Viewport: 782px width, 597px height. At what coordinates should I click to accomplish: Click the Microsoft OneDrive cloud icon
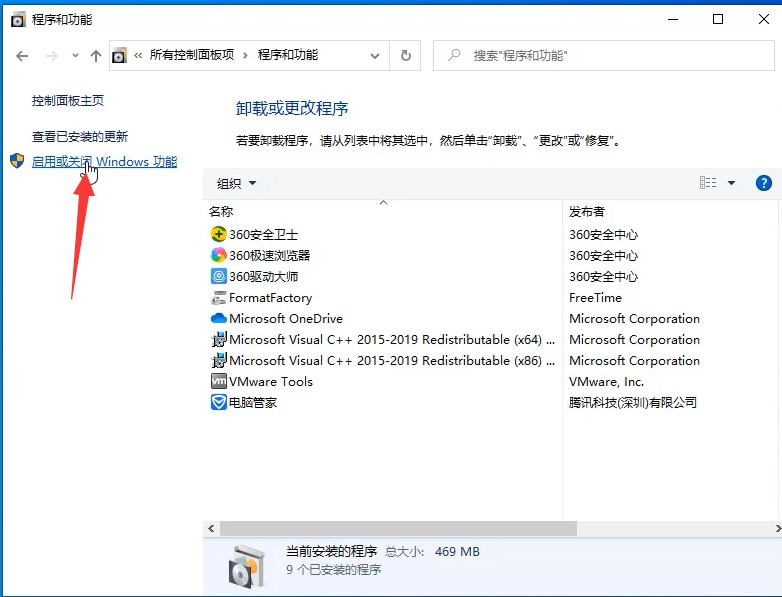point(219,318)
